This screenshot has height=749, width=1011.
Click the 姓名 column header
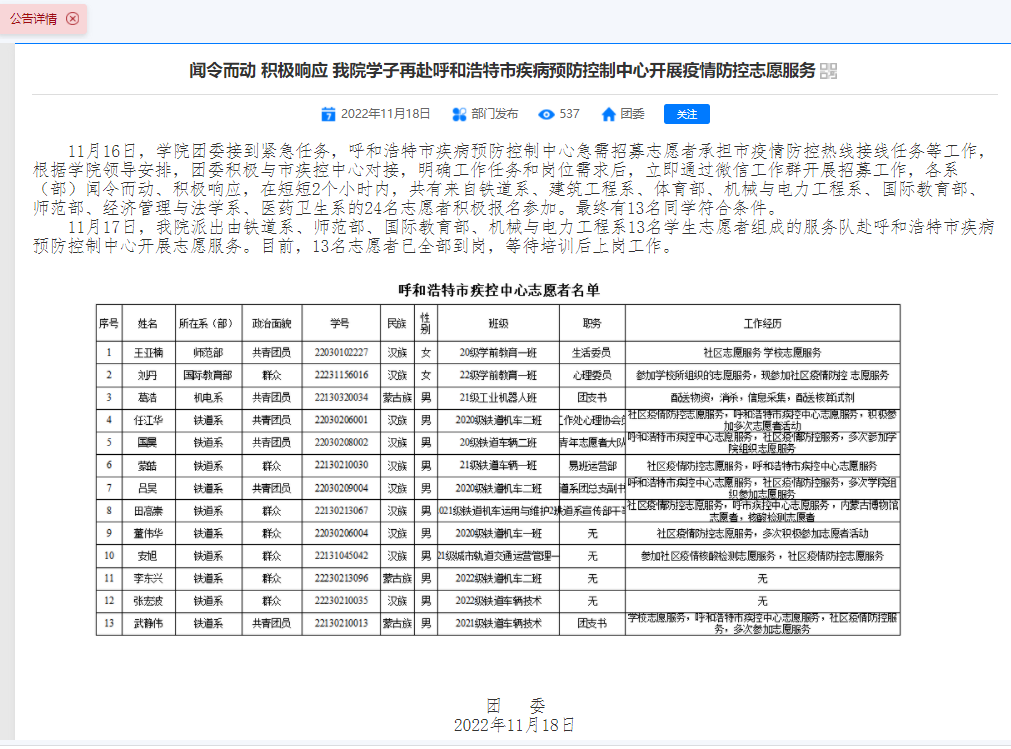(148, 324)
